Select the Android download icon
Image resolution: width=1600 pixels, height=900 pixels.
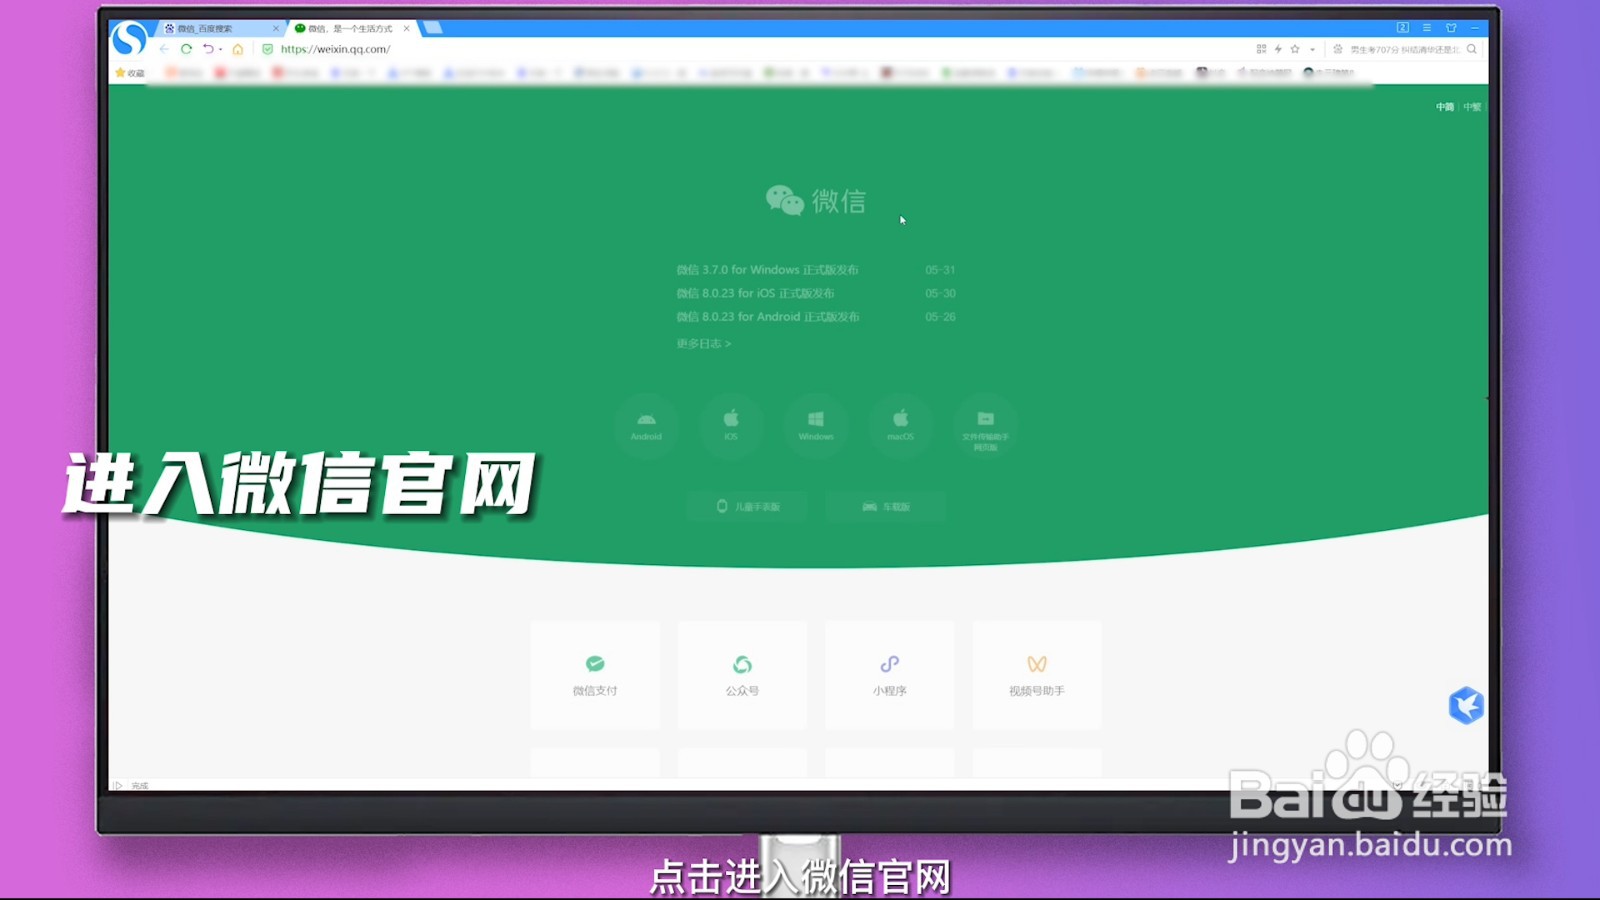(x=647, y=425)
